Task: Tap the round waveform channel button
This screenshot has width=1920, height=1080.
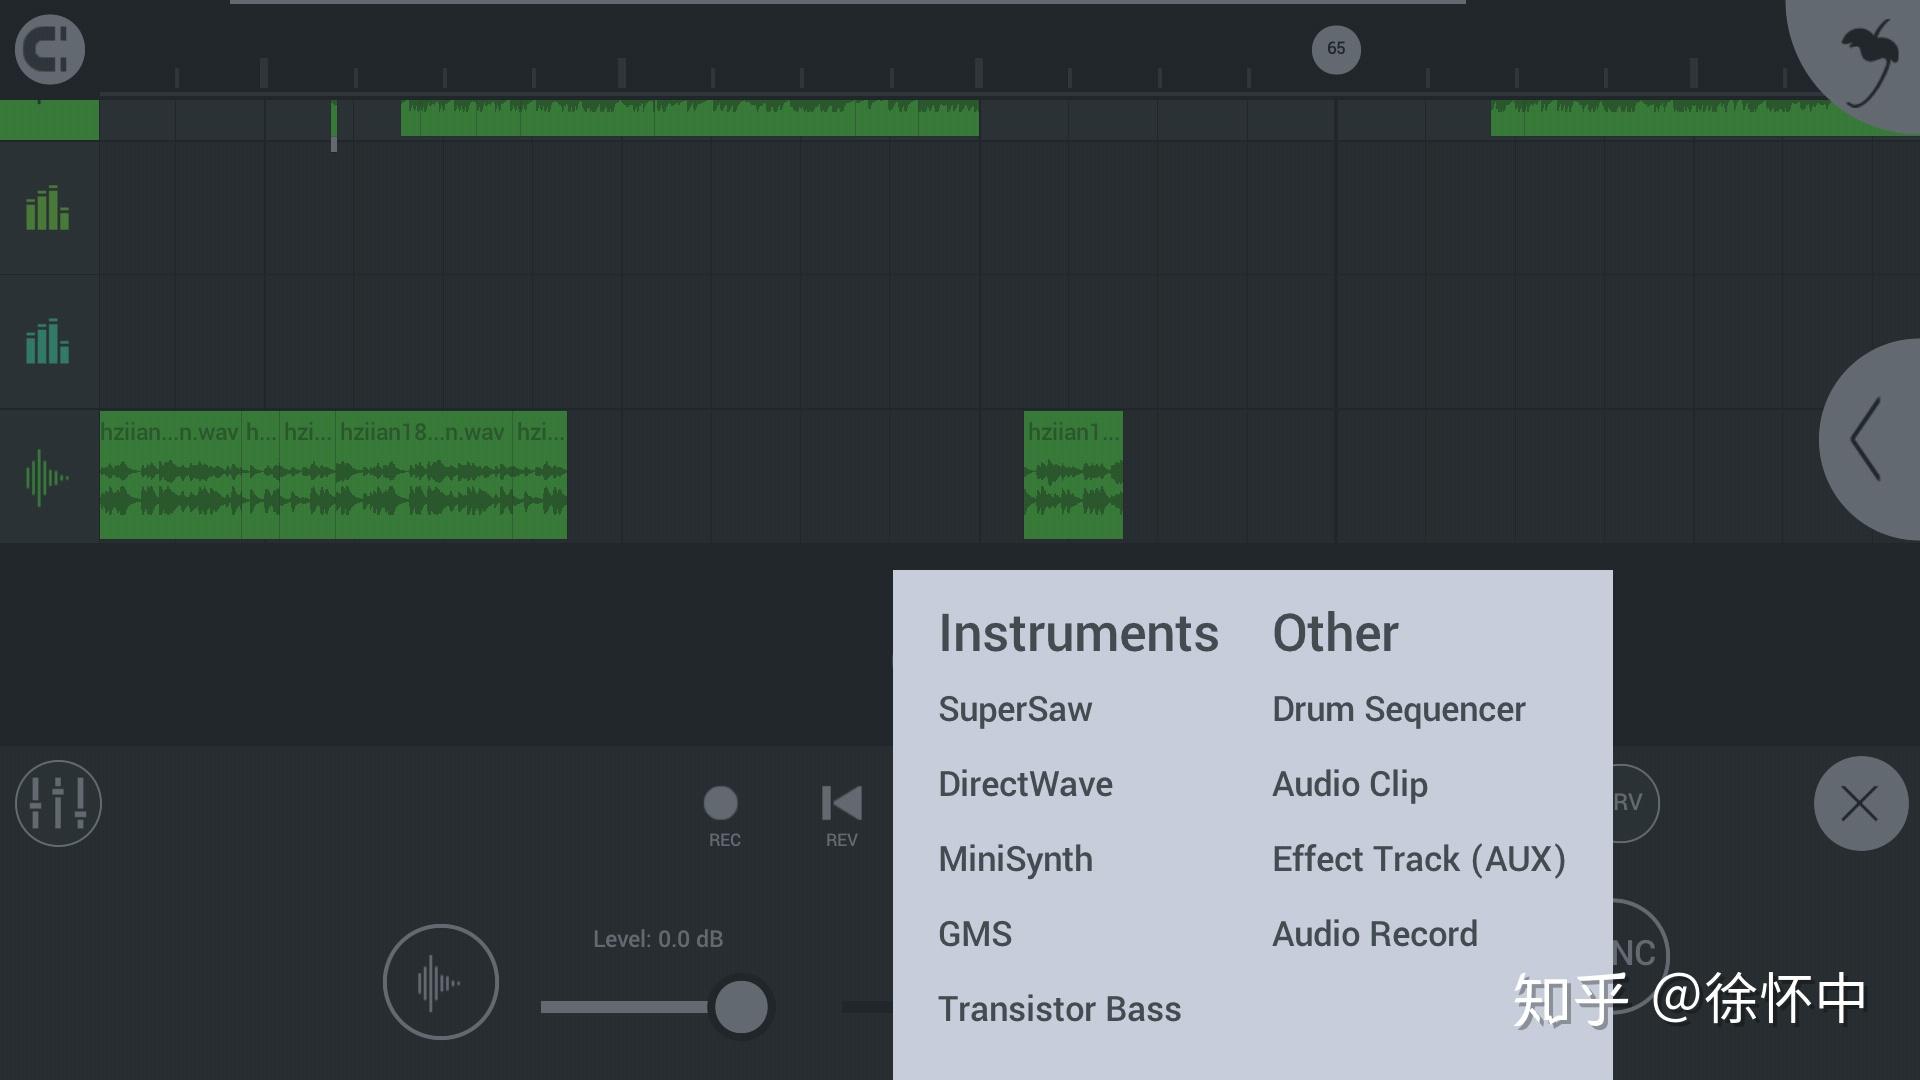Action: click(440, 982)
